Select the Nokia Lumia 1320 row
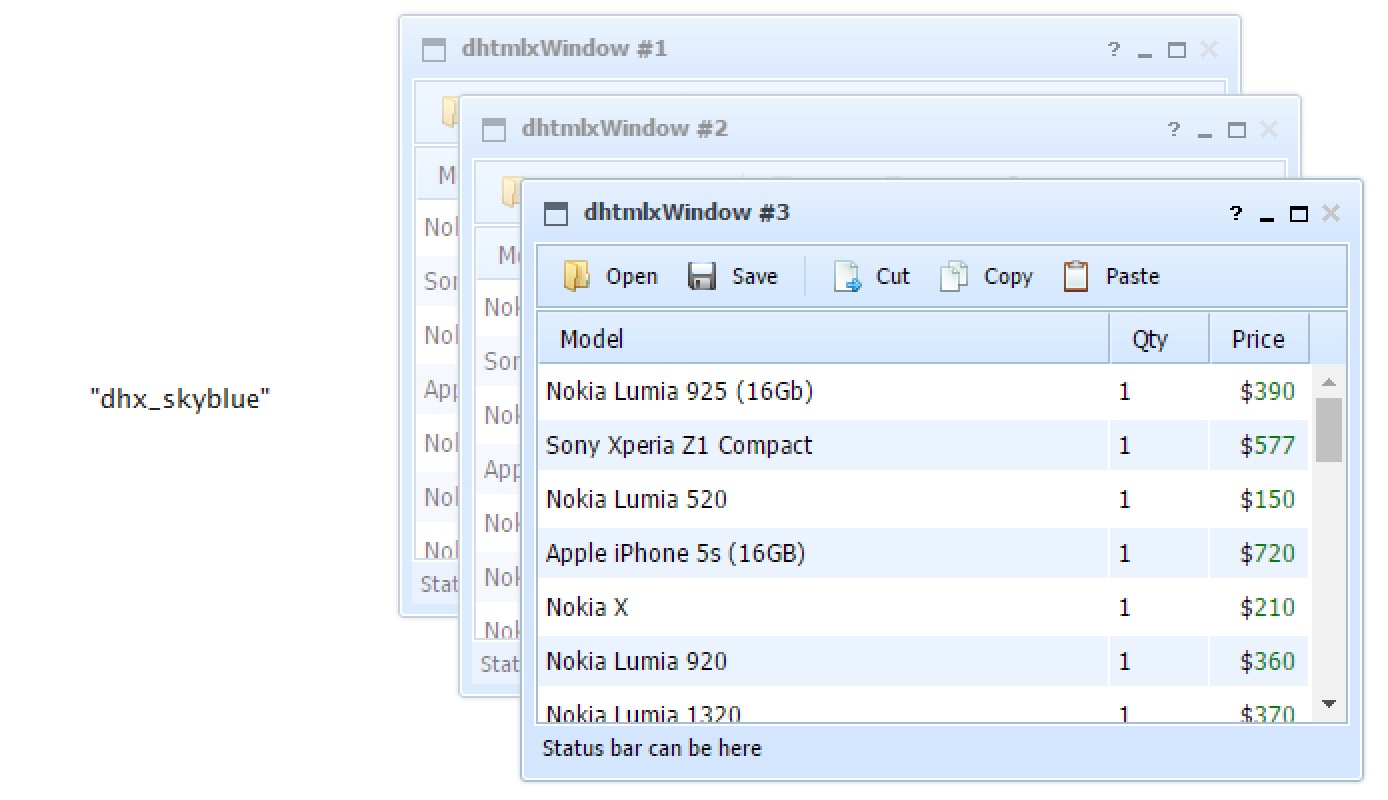The image size is (1388, 800). coord(923,706)
